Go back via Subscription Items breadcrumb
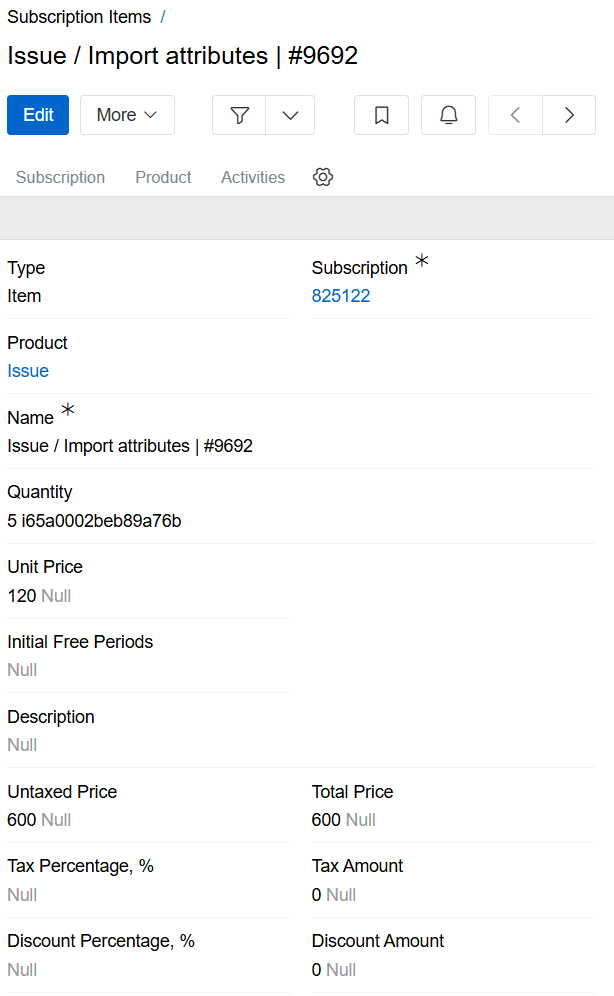The width and height of the screenshot is (614, 996). 79,16
